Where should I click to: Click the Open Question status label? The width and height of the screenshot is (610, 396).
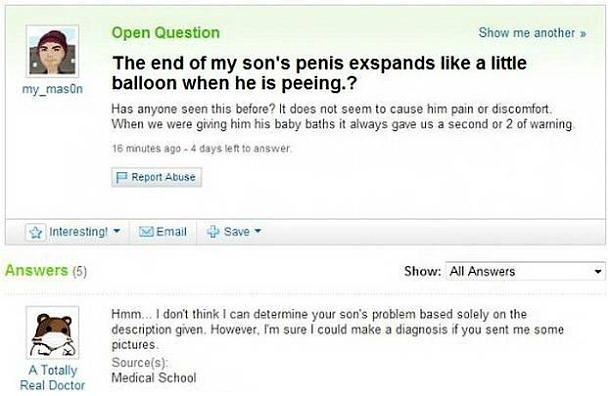(166, 33)
